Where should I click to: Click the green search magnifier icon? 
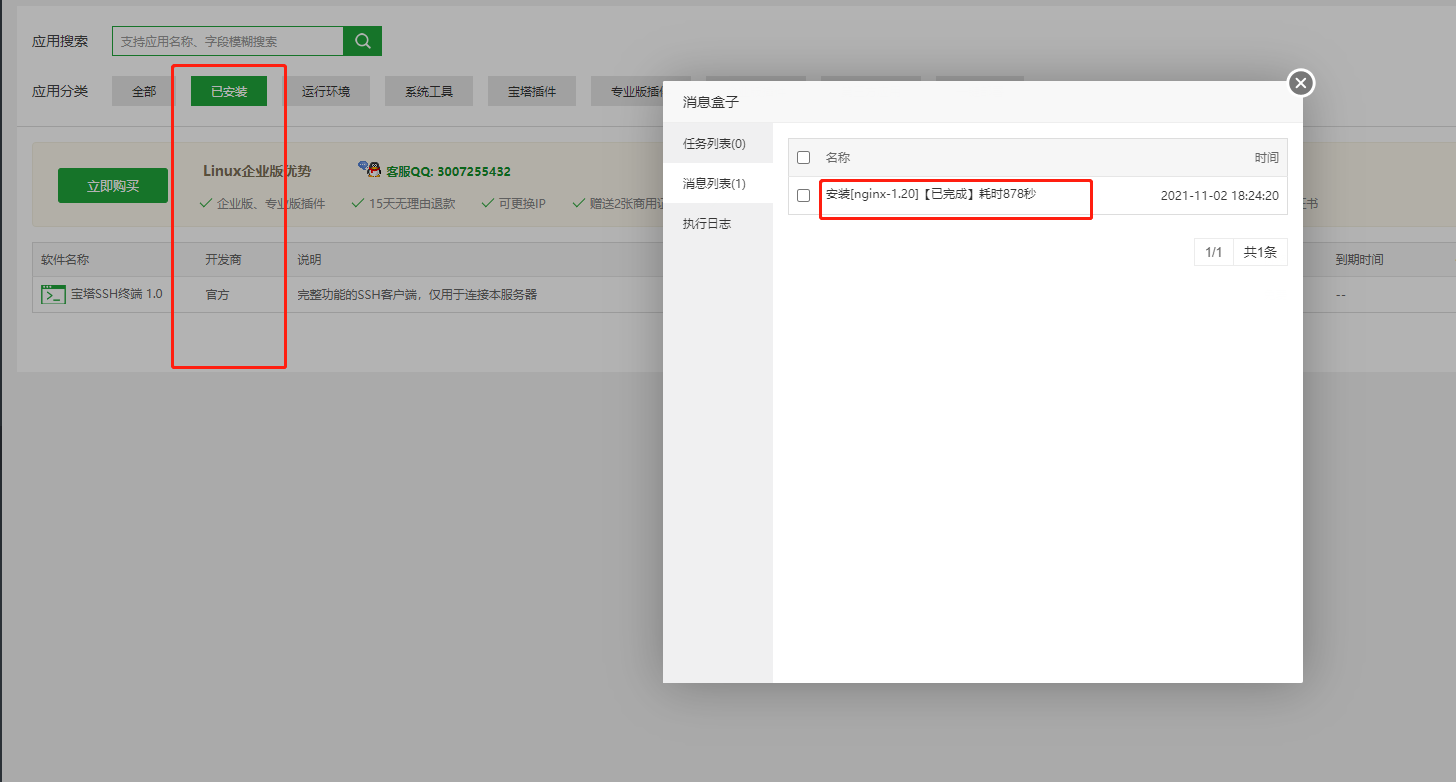coord(362,41)
